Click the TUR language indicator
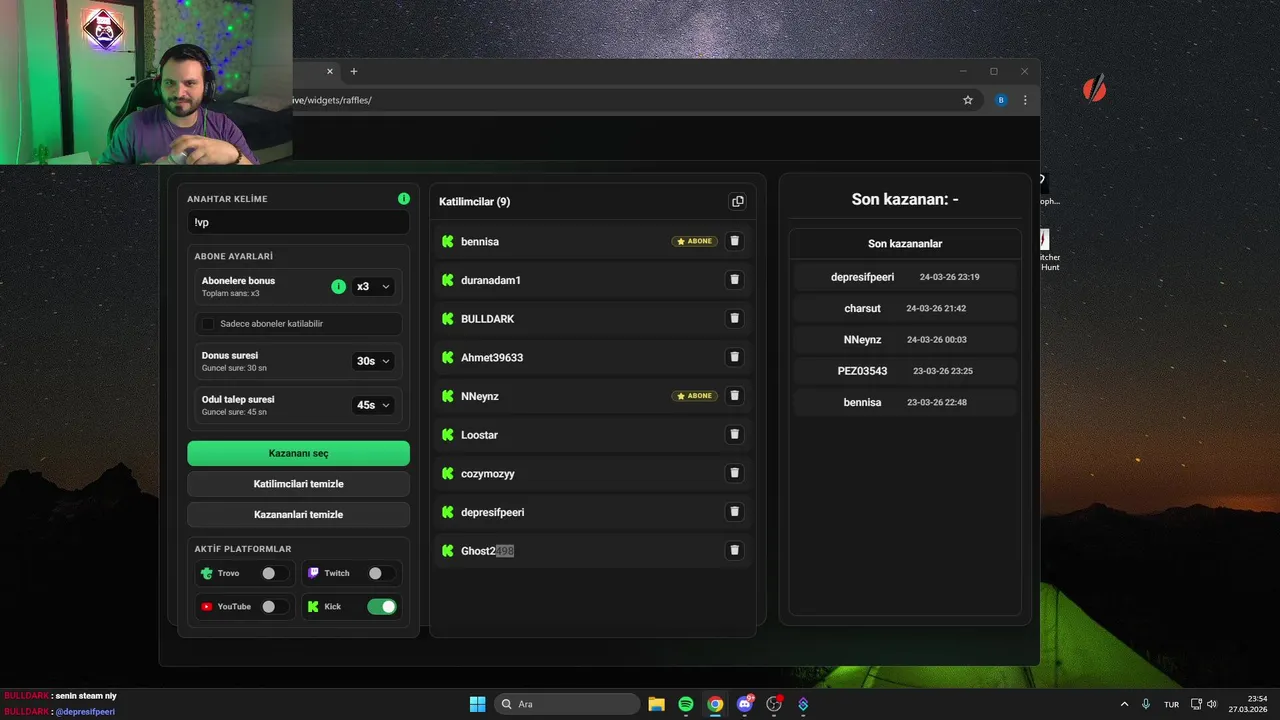 pos(1171,705)
